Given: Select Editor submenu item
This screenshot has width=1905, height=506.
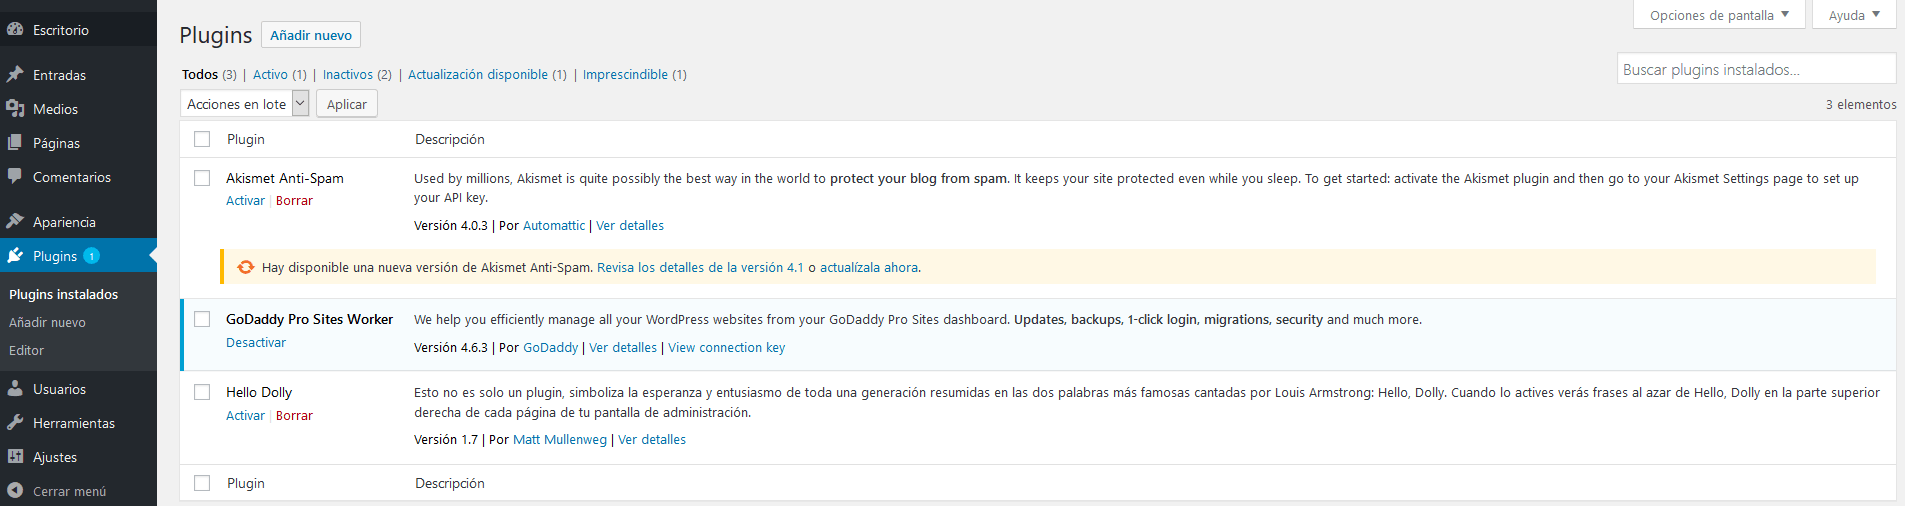Looking at the screenshot, I should pyautogui.click(x=26, y=350).
